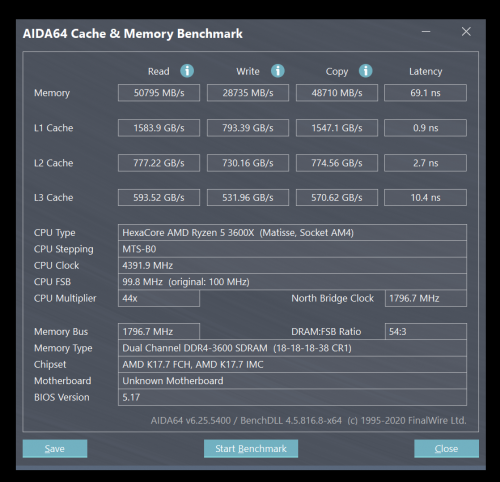Click the Memory Latency 69.1 ns field
Image resolution: width=500 pixels, height=482 pixels.
[x=425, y=93]
